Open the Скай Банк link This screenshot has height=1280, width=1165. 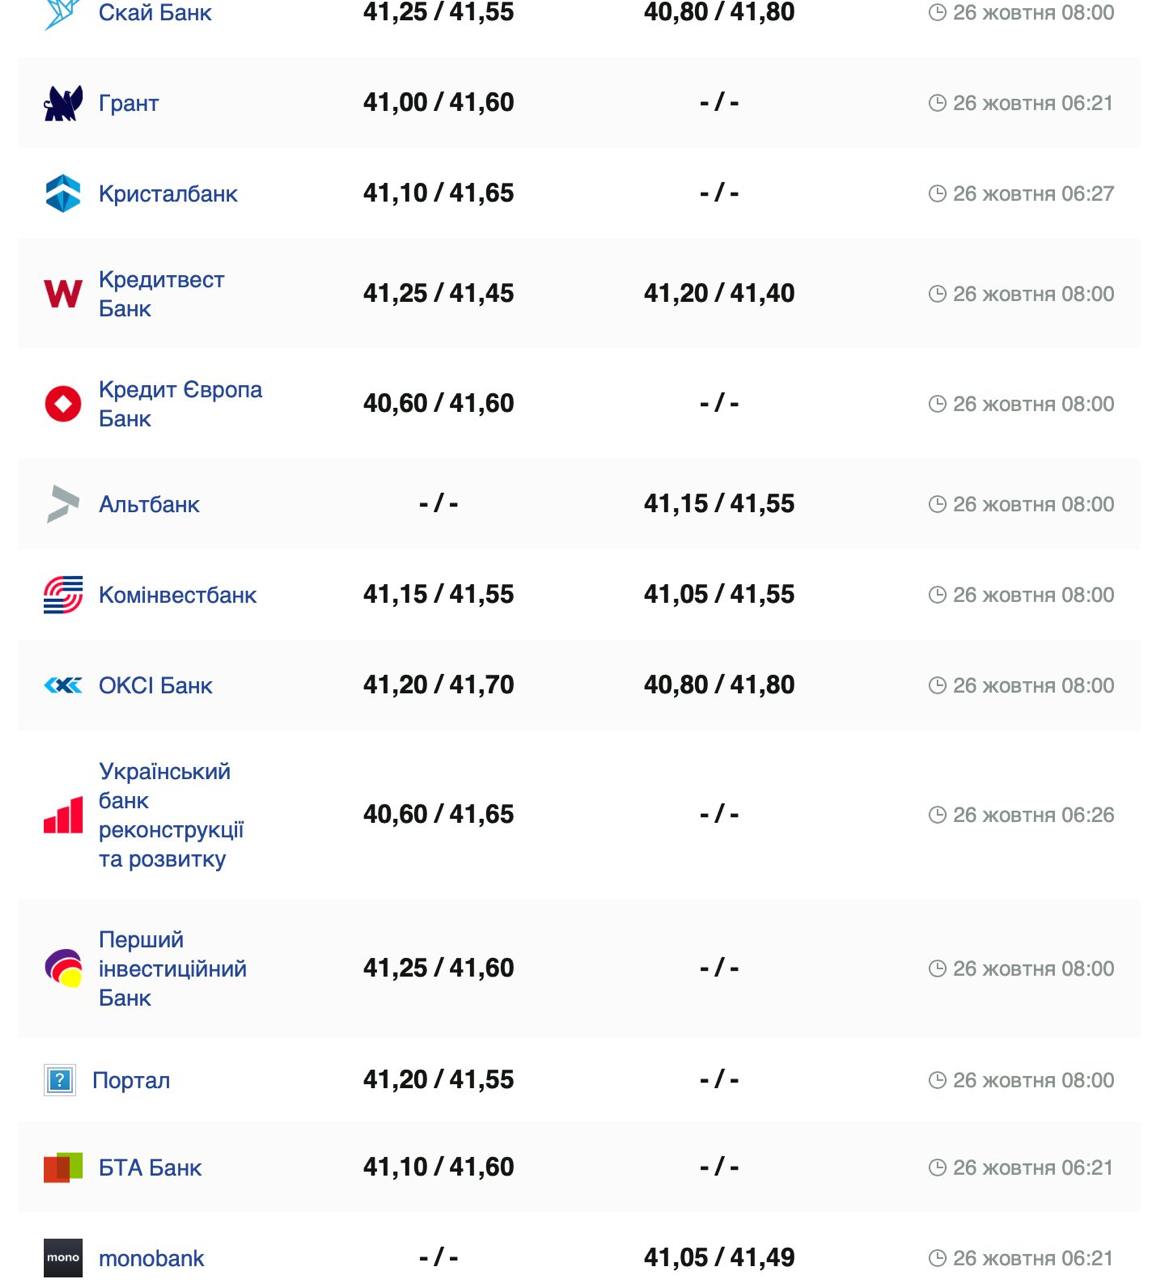tap(155, 13)
